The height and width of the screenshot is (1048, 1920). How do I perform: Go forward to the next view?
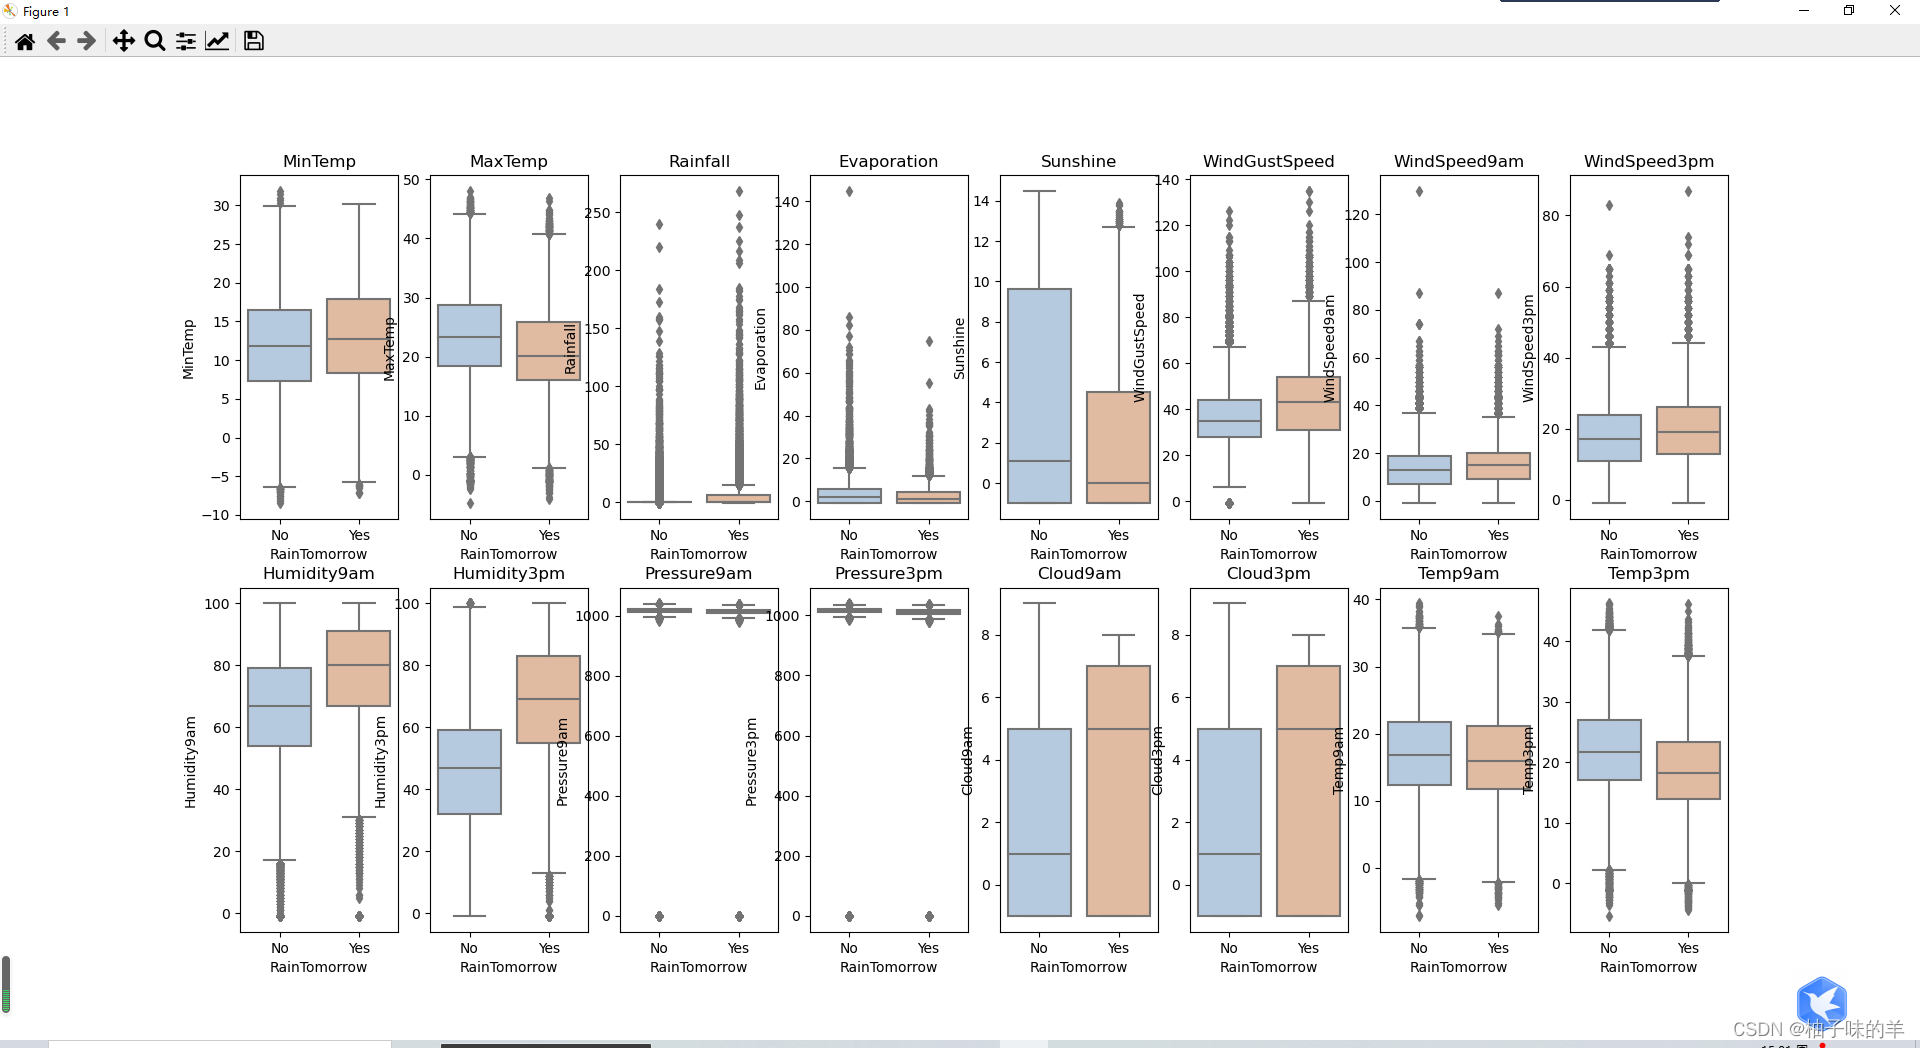click(87, 41)
